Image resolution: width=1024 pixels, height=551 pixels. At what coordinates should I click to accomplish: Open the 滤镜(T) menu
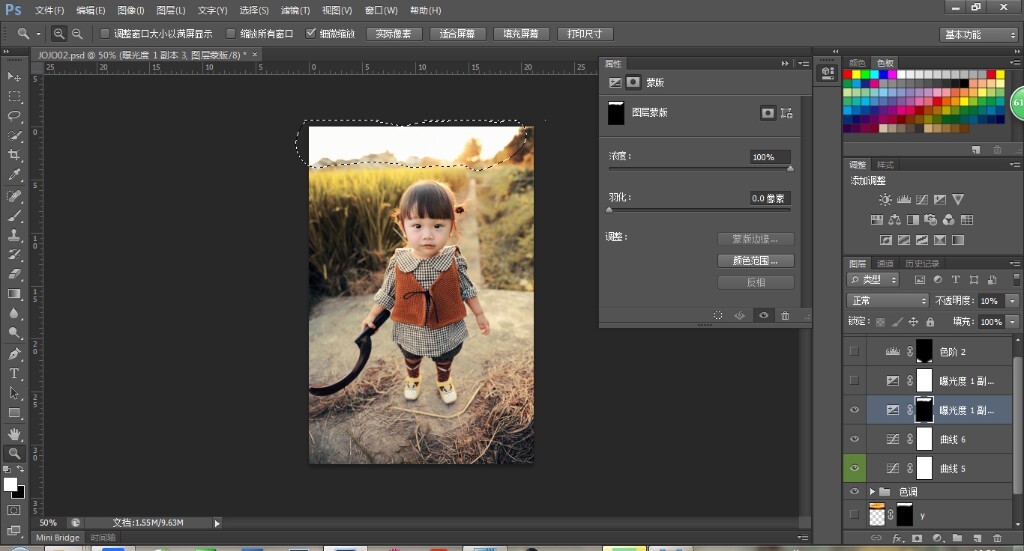coord(295,10)
